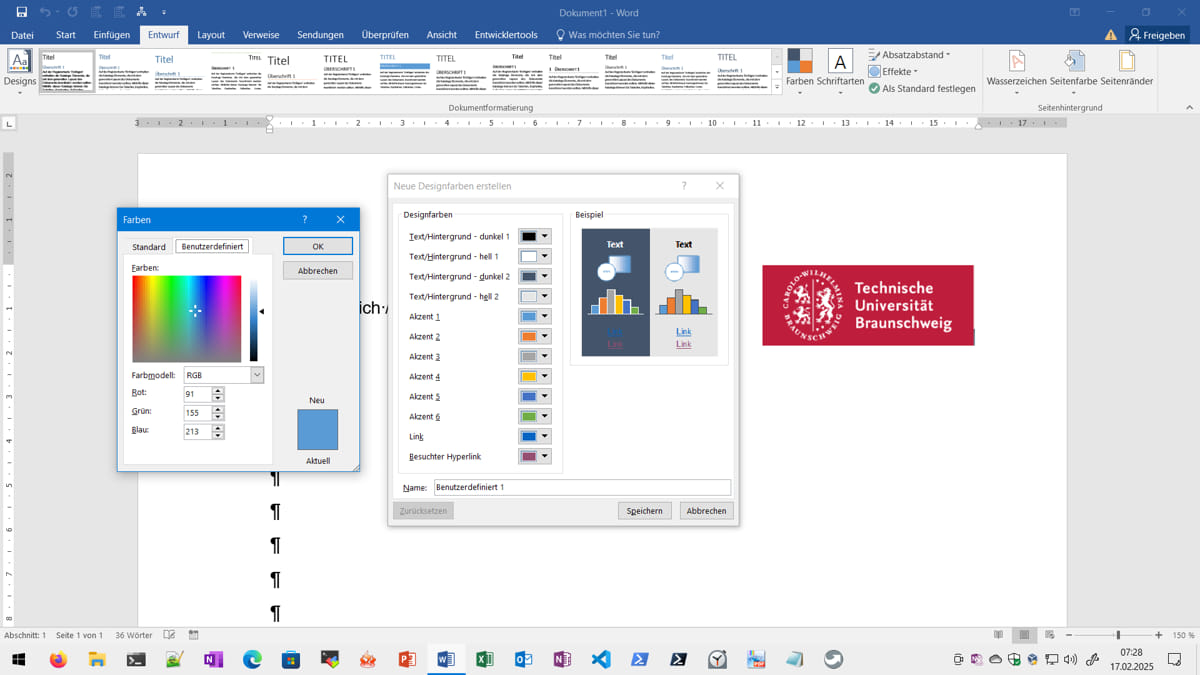The image size is (1200, 675).
Task: Confirm color with the OK button
Action: click(x=318, y=246)
